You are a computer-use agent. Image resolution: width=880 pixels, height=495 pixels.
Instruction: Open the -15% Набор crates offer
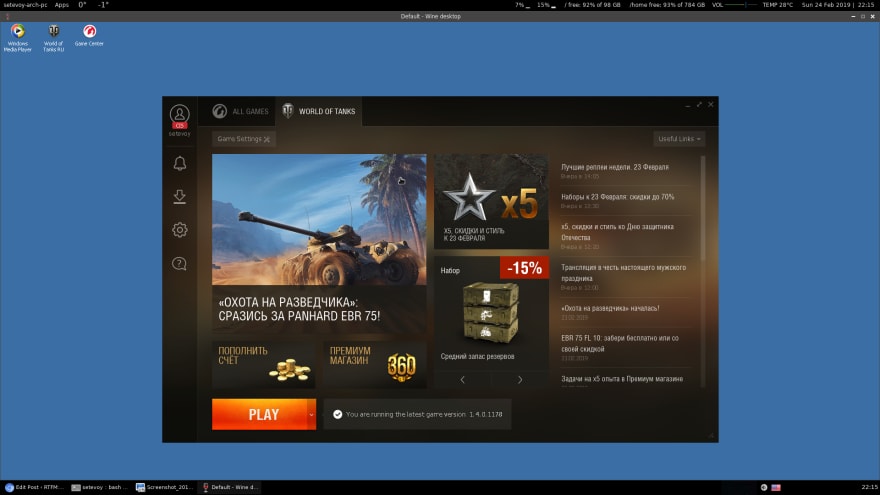(x=492, y=313)
